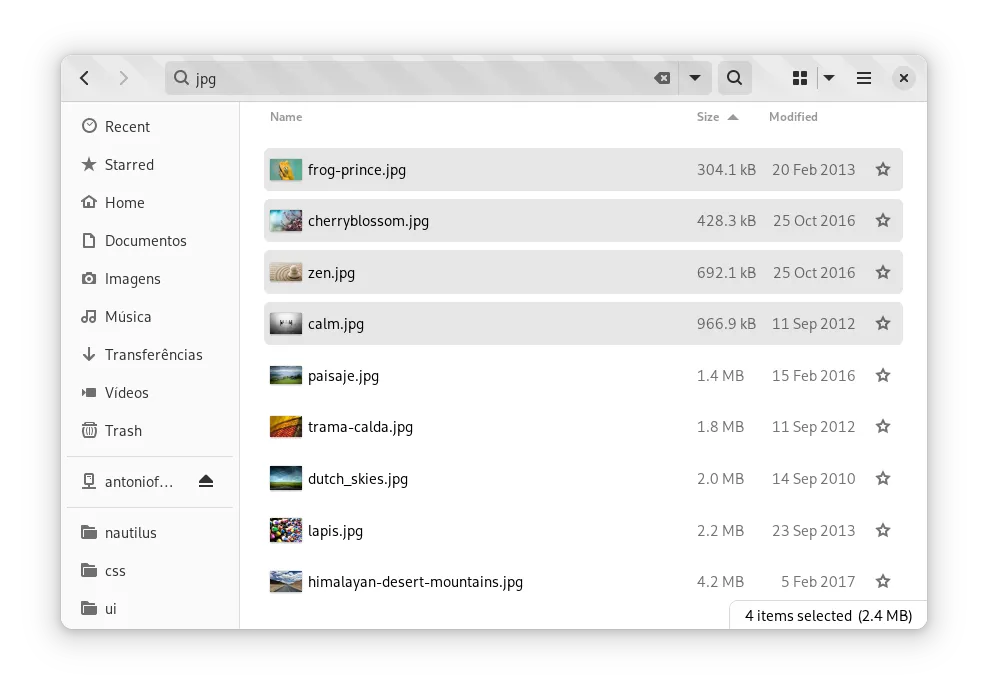Star the frog-prince.jpg file
Screen dimensions: 988x696
tap(883, 170)
